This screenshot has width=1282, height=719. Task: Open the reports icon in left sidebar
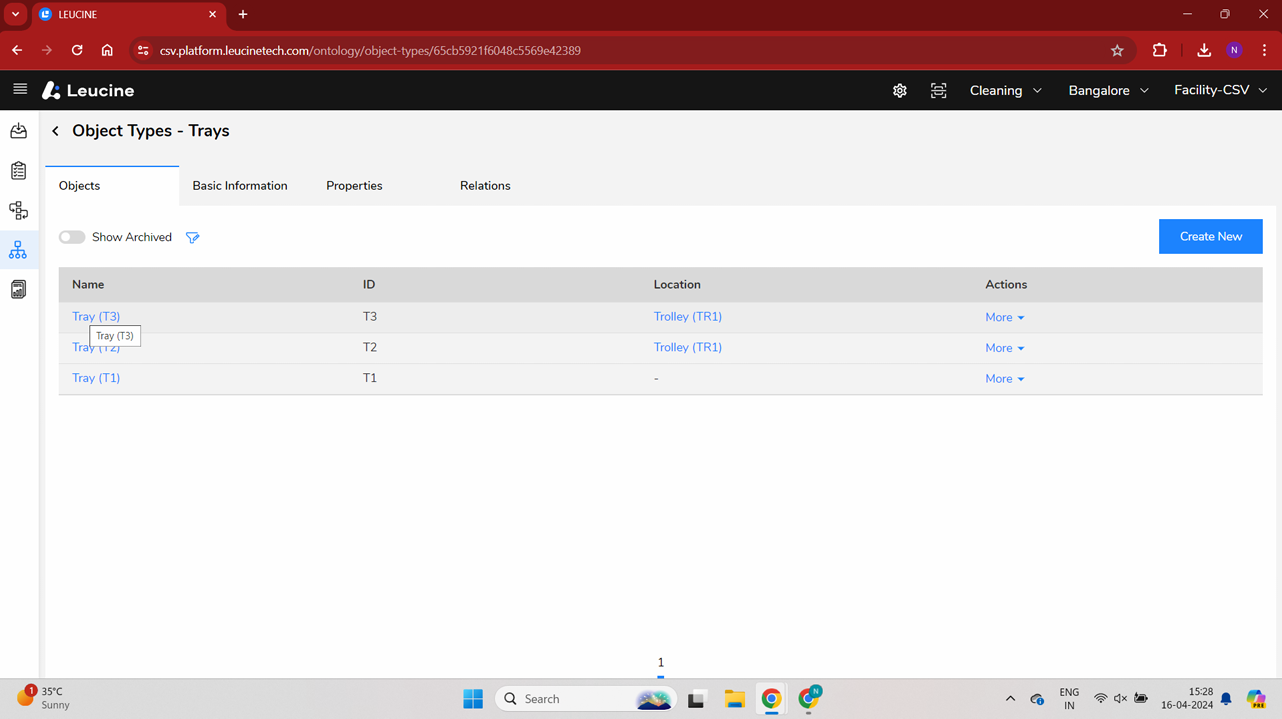[18, 290]
